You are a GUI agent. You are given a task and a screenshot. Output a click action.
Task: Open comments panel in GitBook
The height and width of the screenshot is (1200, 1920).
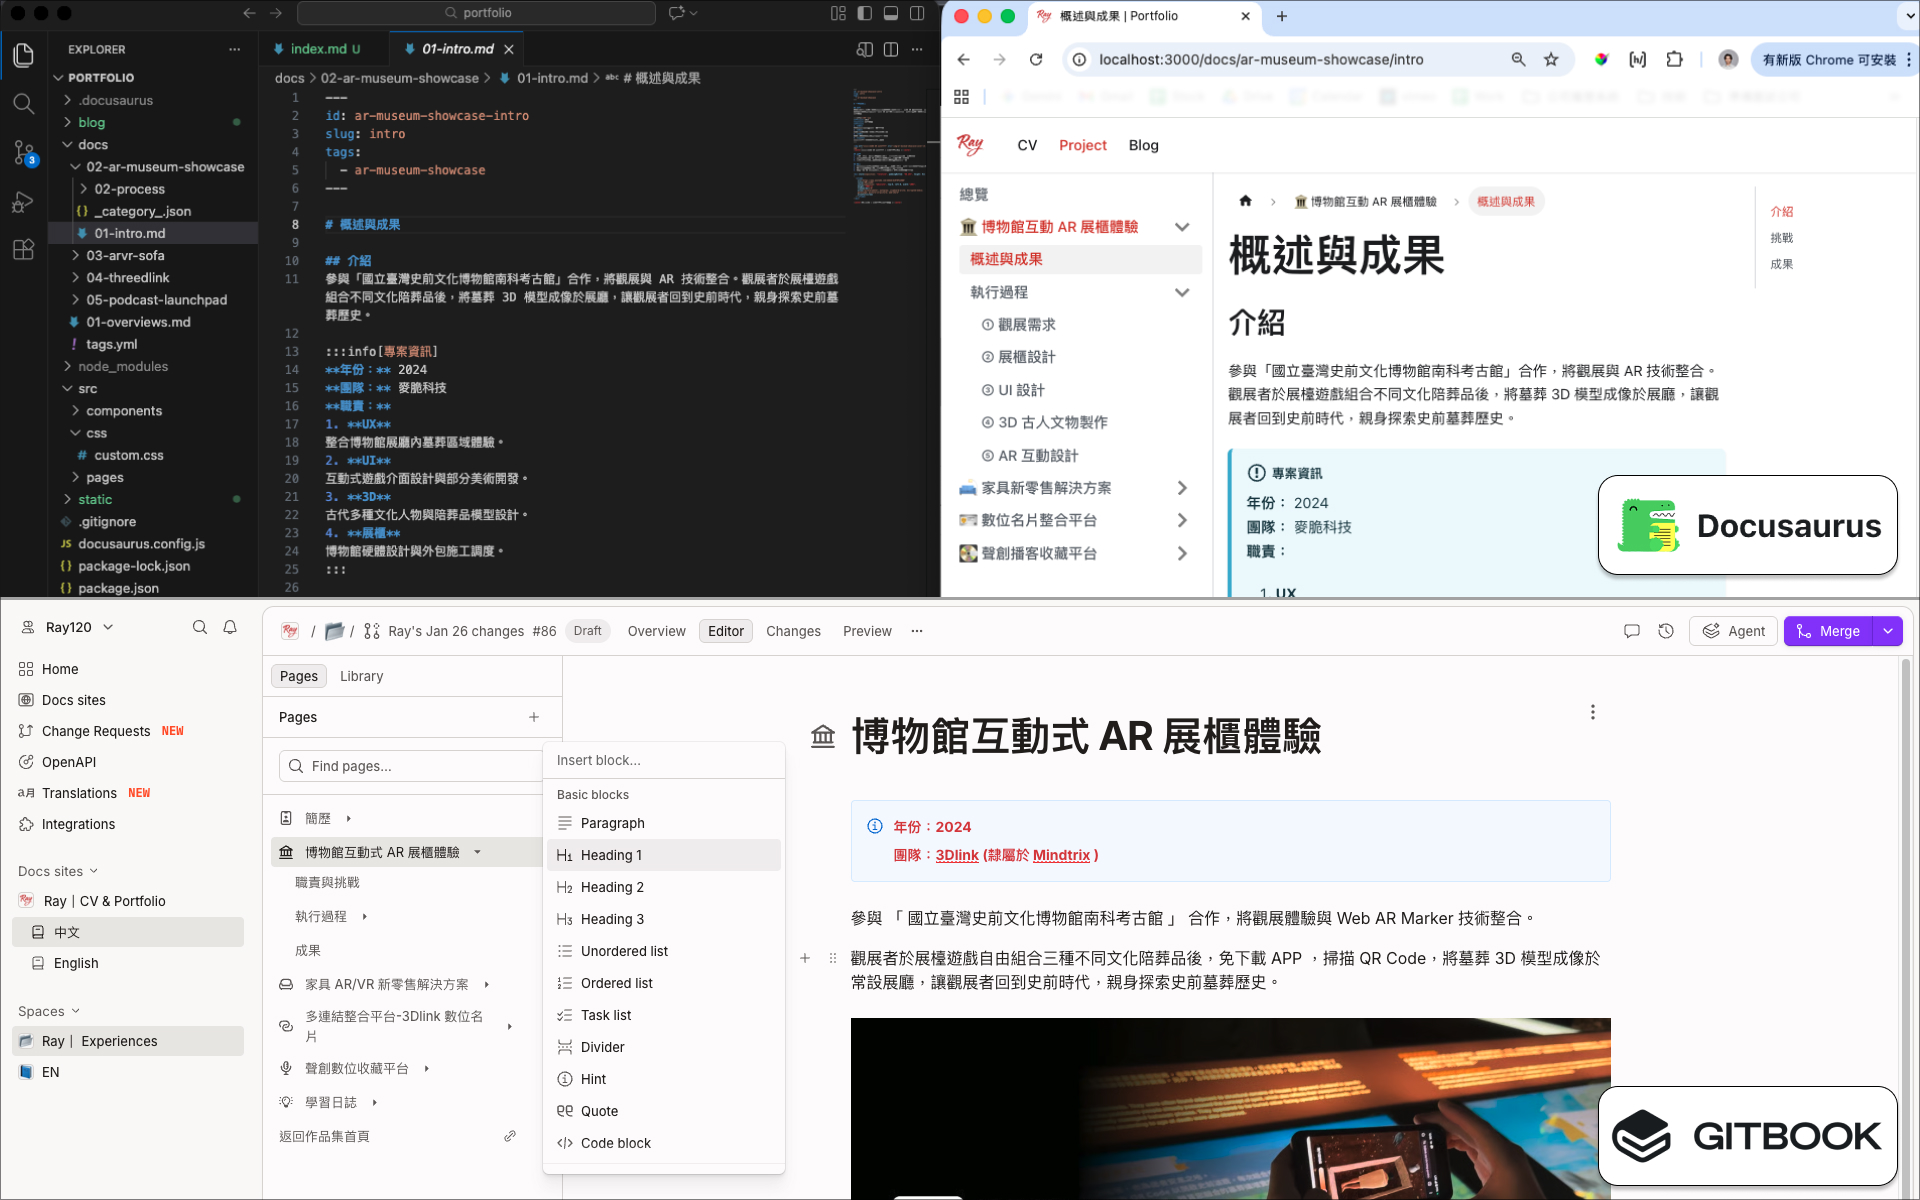tap(1632, 631)
